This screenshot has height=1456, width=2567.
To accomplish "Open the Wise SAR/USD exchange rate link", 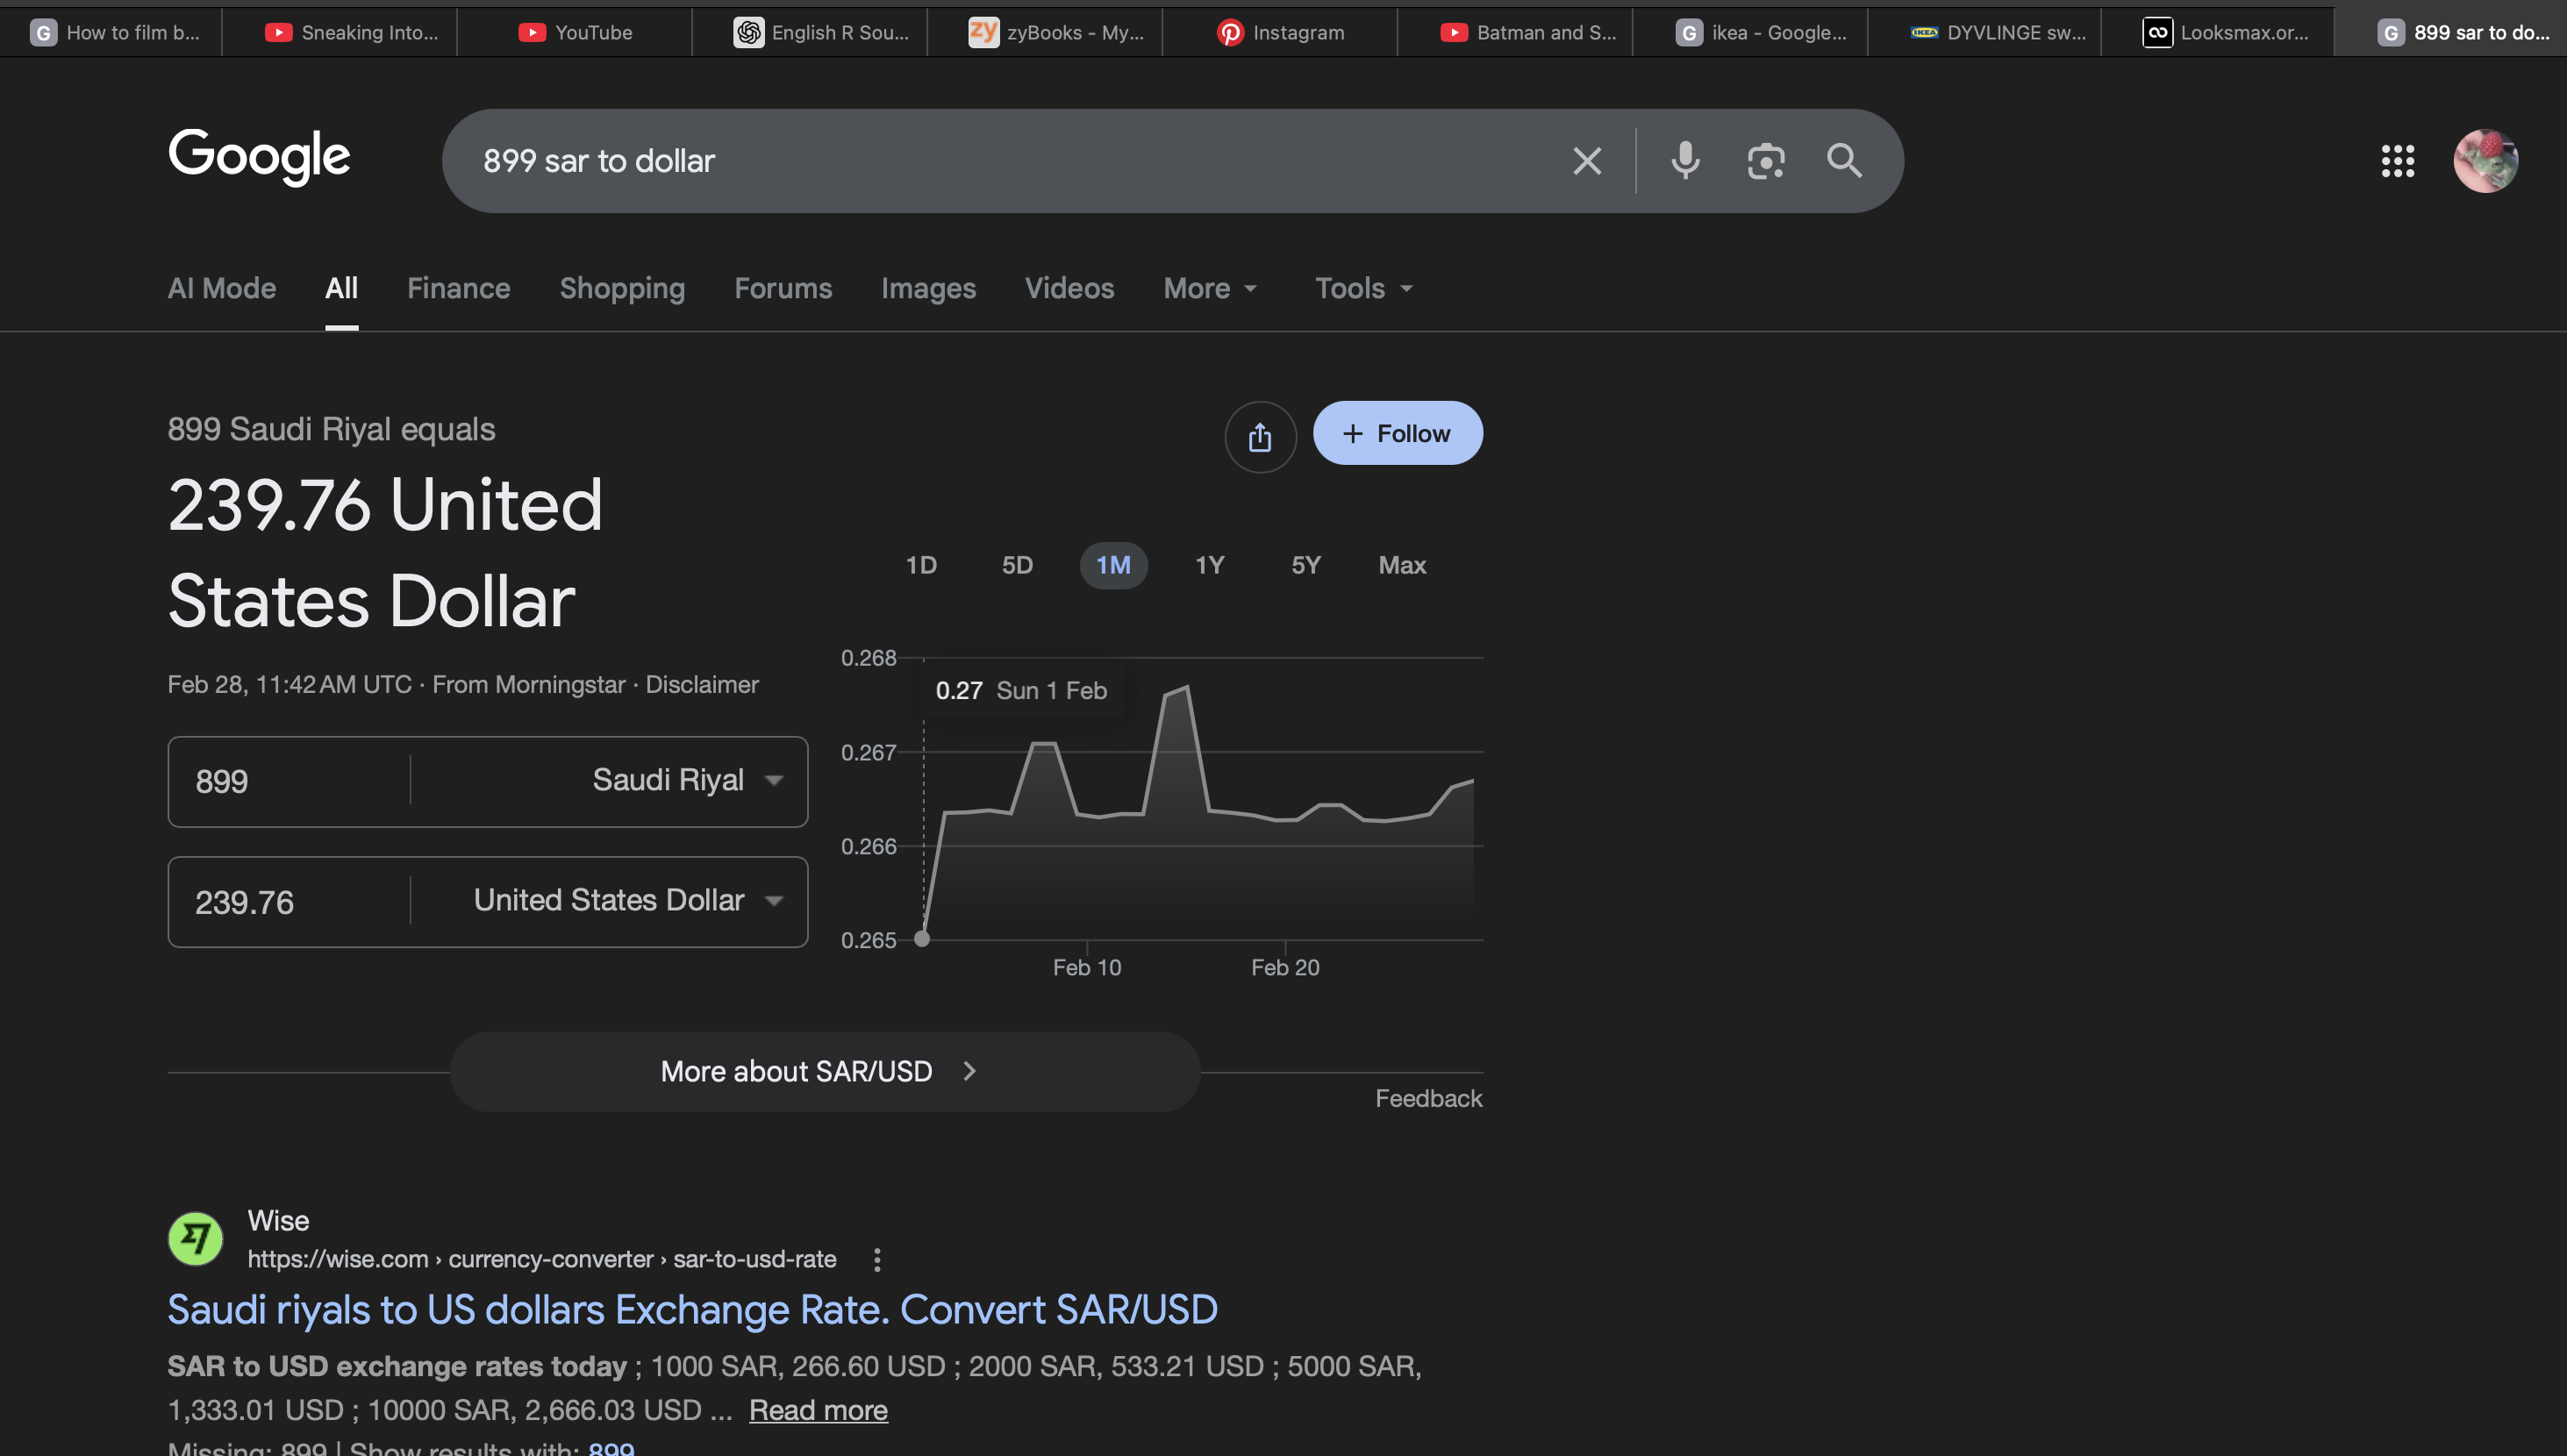I will (692, 1309).
